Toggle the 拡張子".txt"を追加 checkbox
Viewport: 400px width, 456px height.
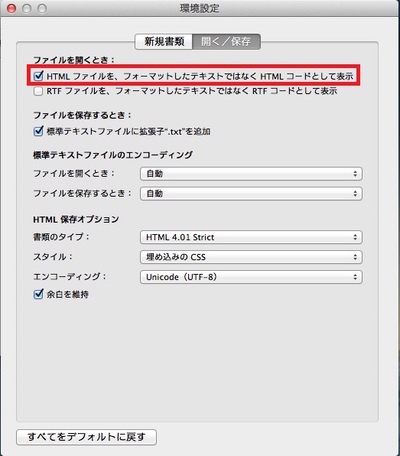(38, 131)
